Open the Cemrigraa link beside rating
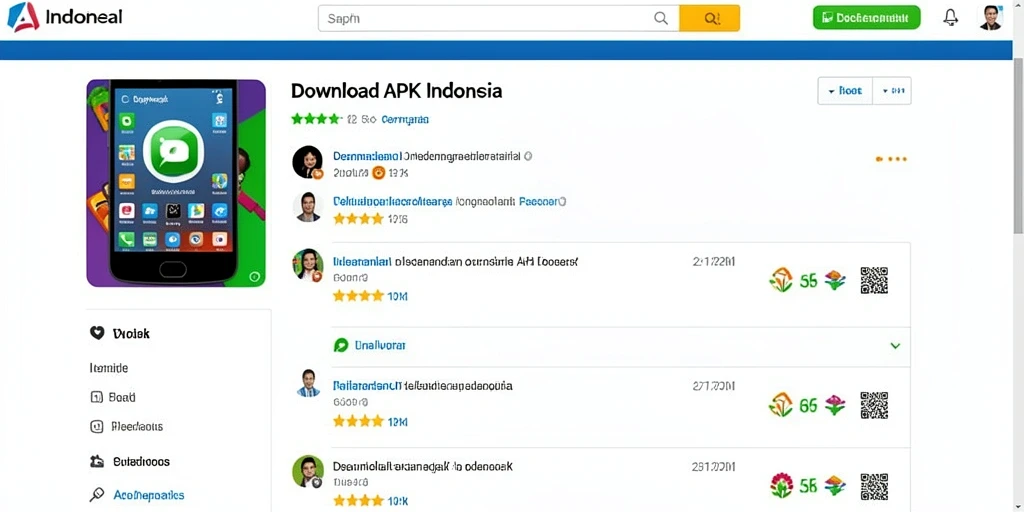1024x512 pixels. pos(405,120)
